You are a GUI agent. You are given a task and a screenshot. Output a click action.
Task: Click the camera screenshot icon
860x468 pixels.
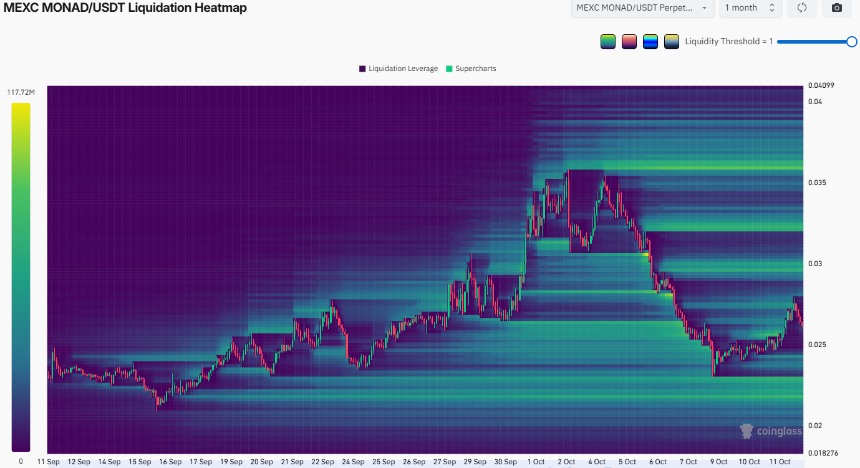coord(836,8)
